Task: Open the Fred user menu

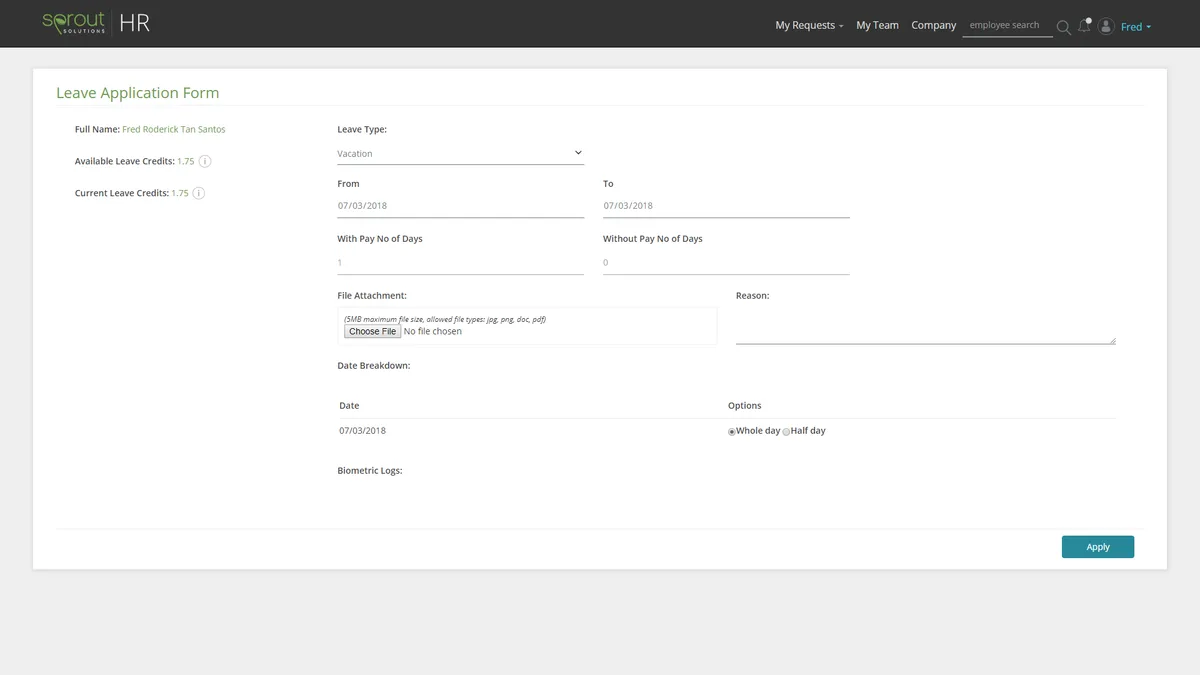Action: pos(1135,26)
